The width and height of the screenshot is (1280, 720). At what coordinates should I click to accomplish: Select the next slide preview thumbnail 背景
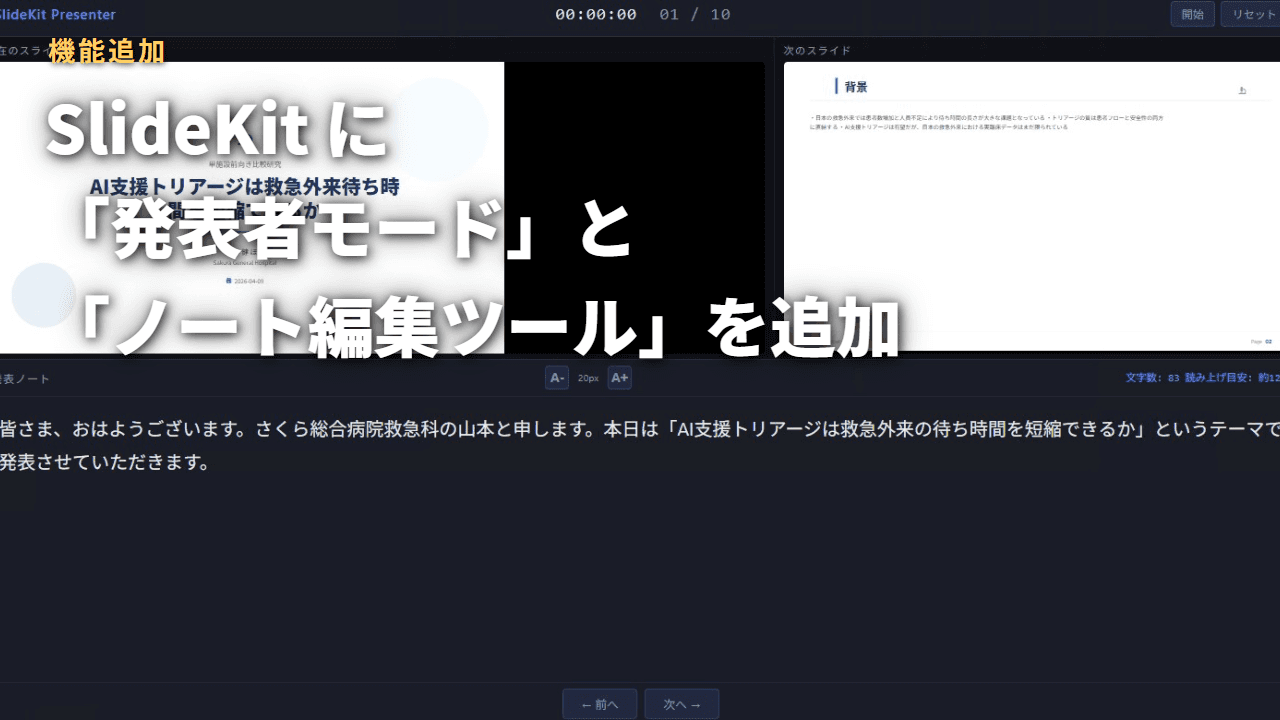(1032, 206)
